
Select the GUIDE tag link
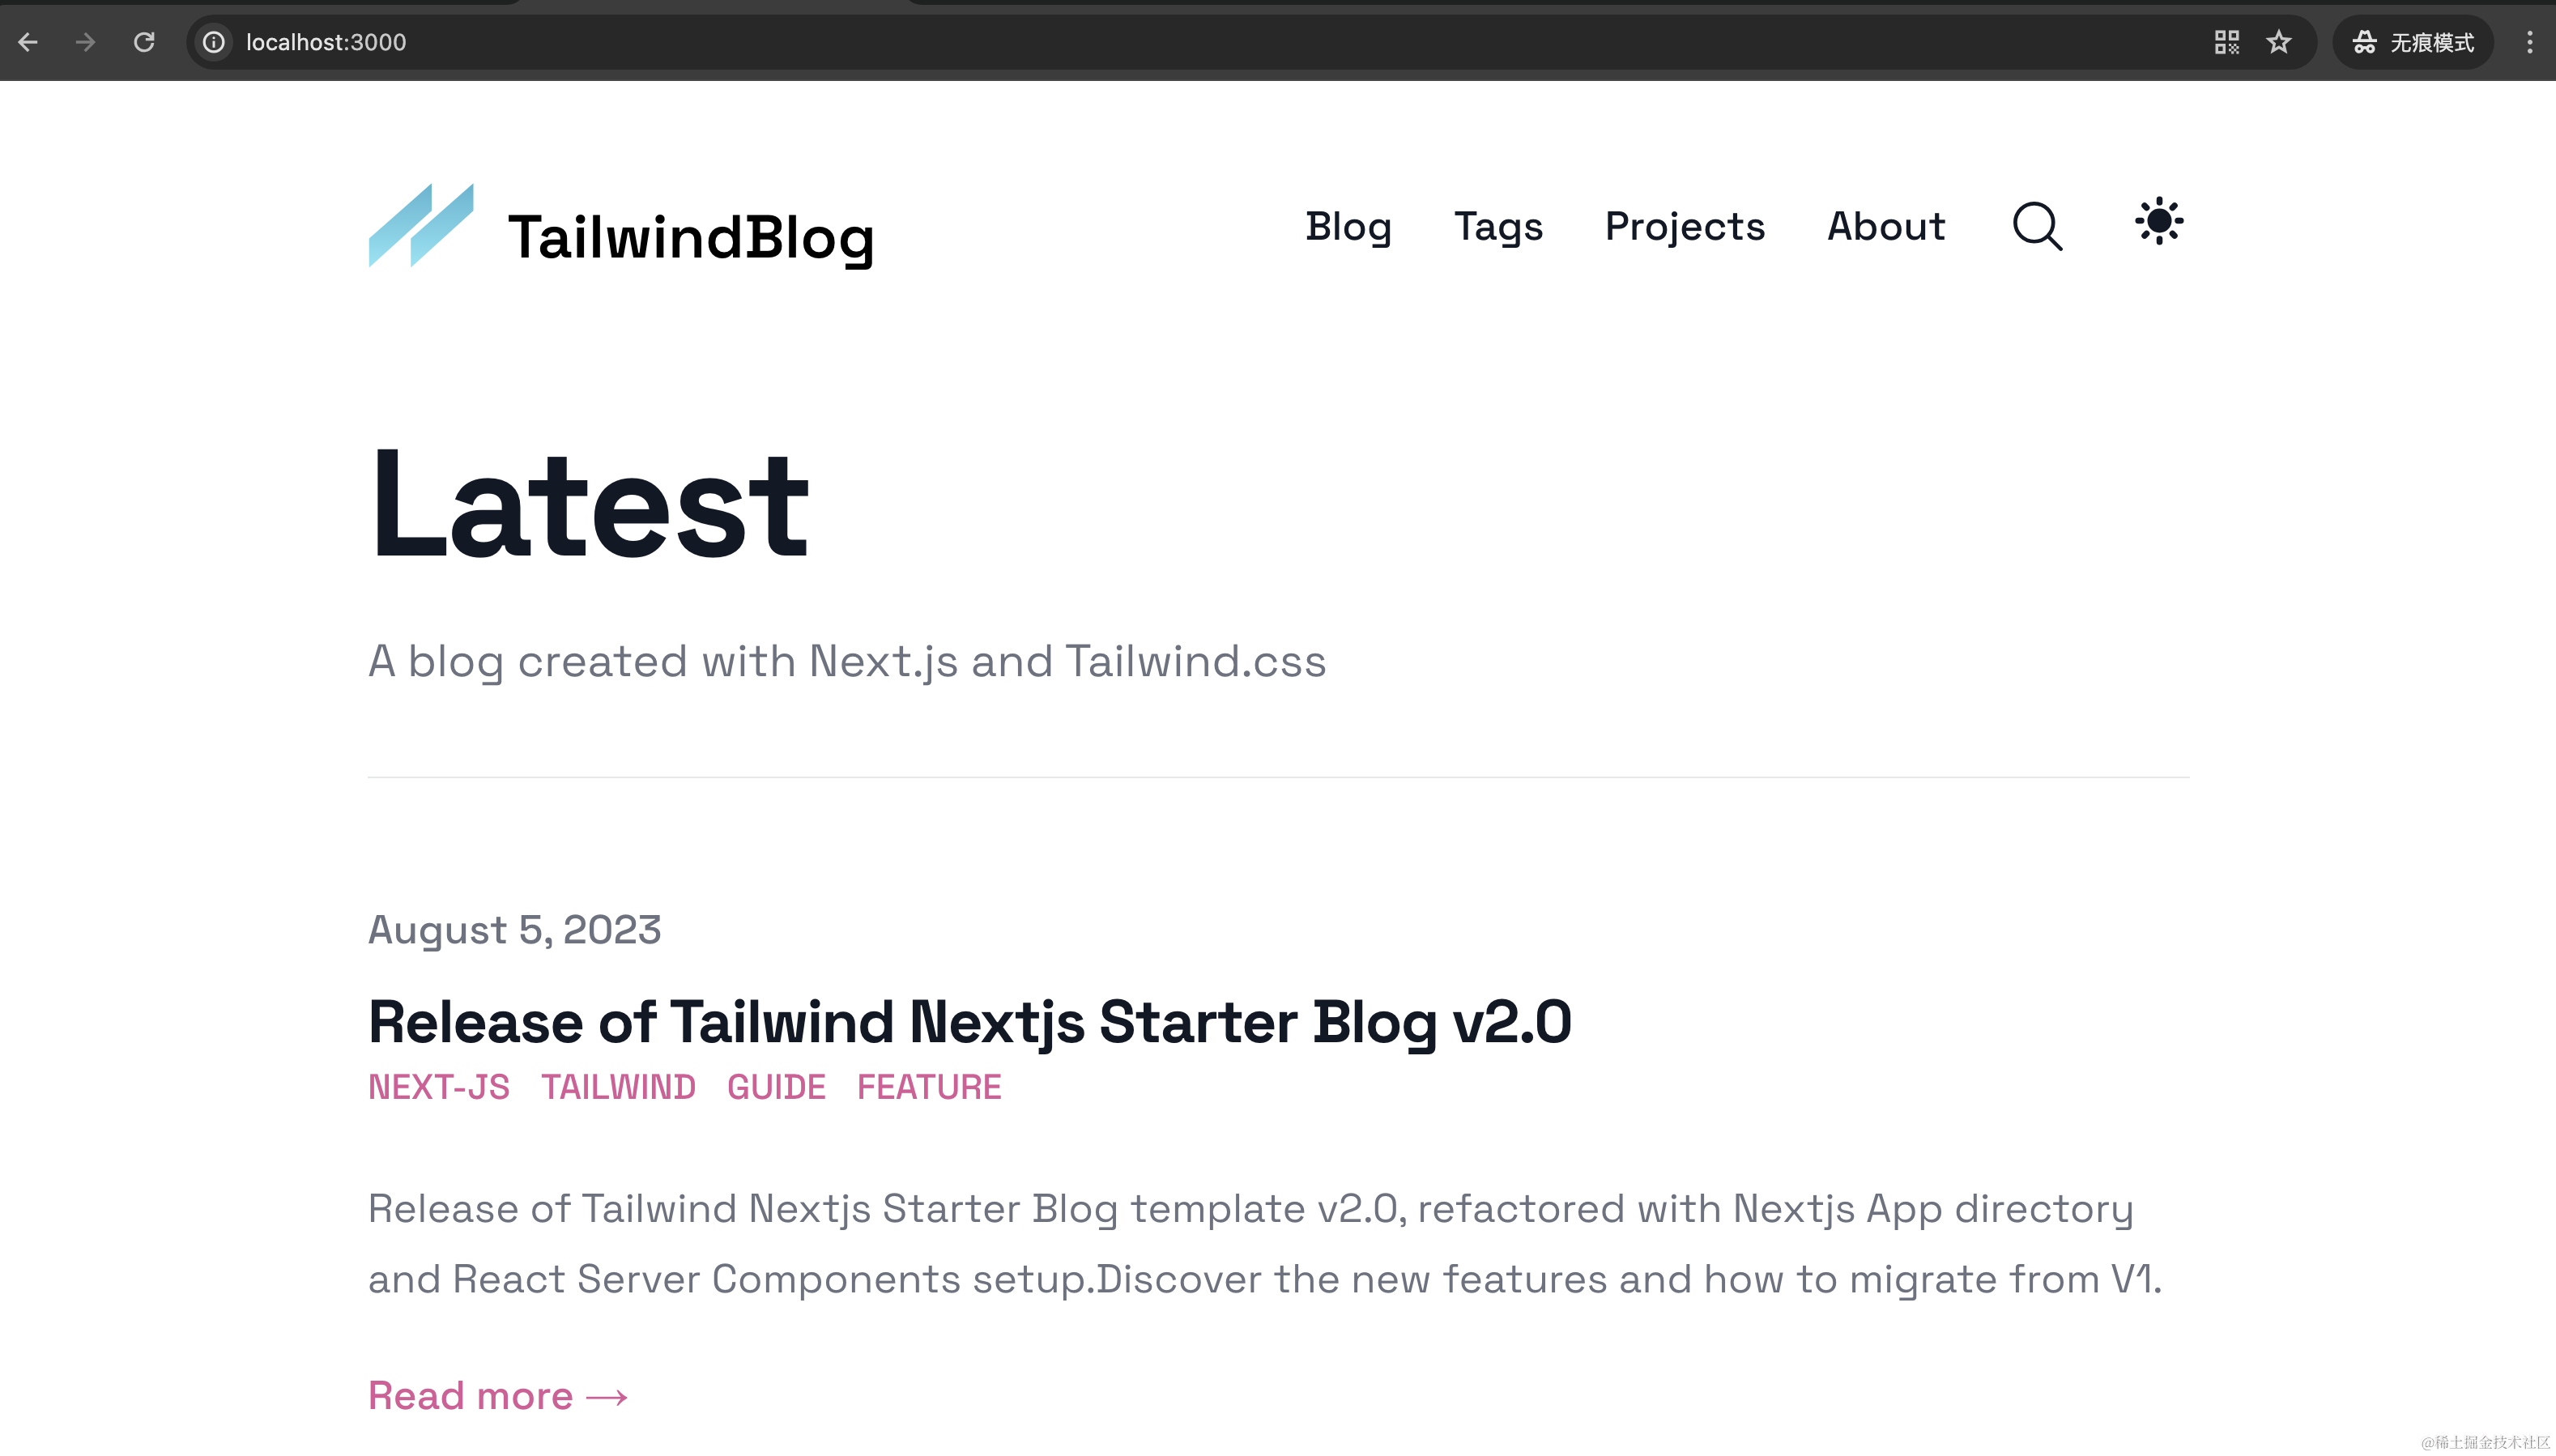pyautogui.click(x=776, y=1087)
